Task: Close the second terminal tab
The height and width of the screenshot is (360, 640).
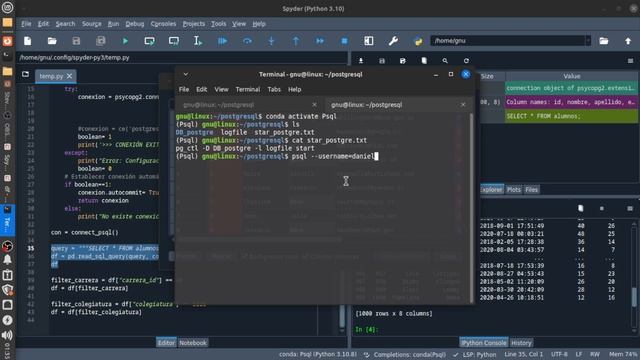Action: click(x=463, y=105)
